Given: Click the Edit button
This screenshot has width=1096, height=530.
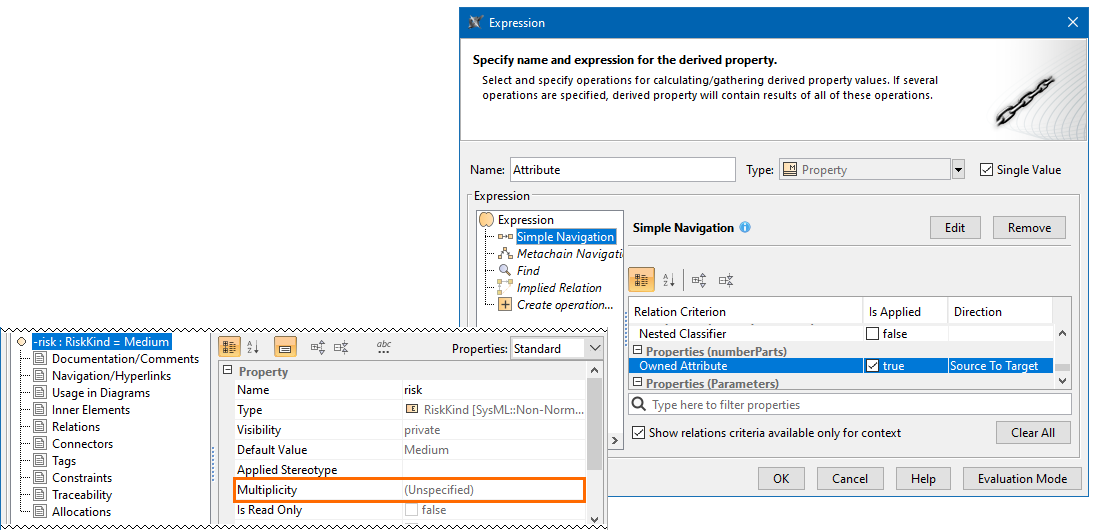Looking at the screenshot, I should coord(955,227).
